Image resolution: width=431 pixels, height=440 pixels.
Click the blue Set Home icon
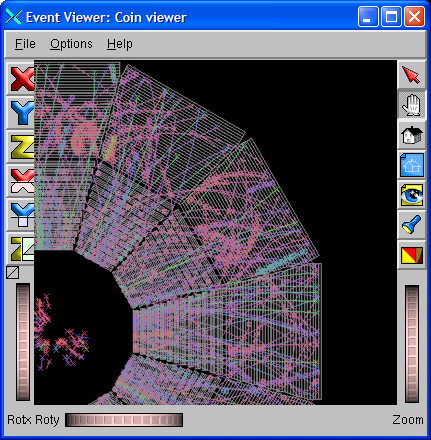(412, 165)
